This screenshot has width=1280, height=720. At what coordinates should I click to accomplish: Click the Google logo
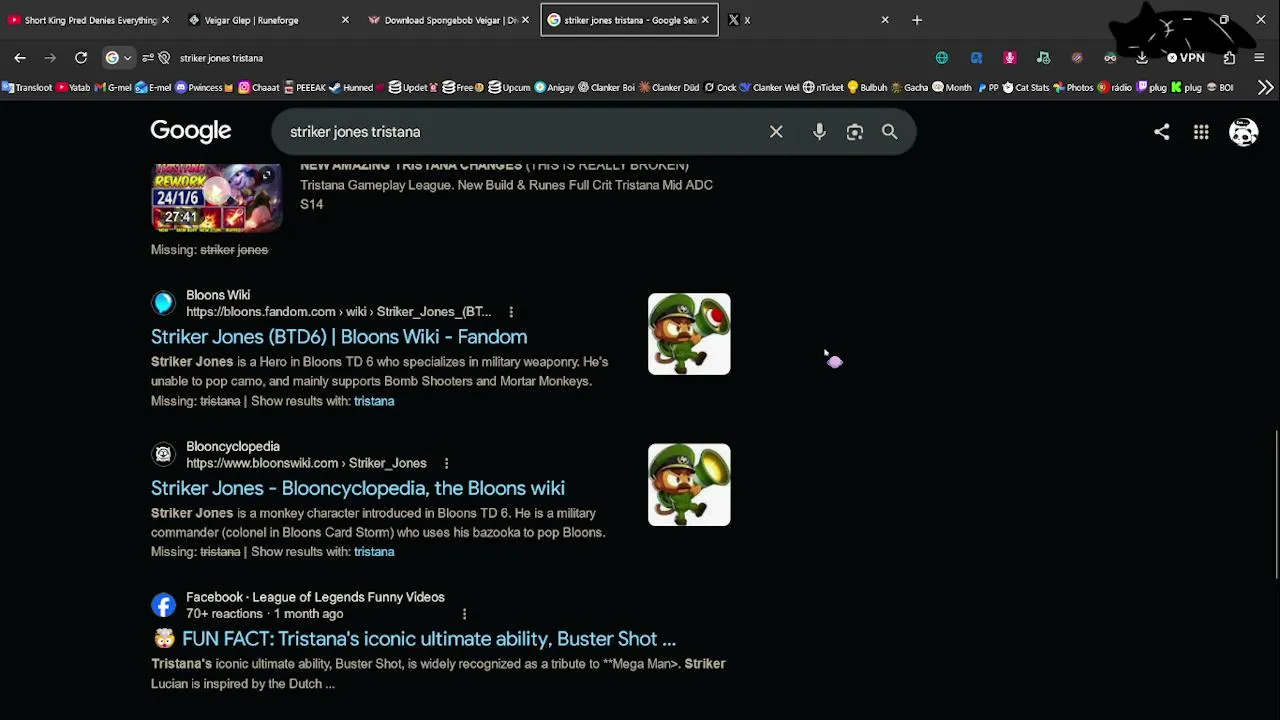click(191, 131)
